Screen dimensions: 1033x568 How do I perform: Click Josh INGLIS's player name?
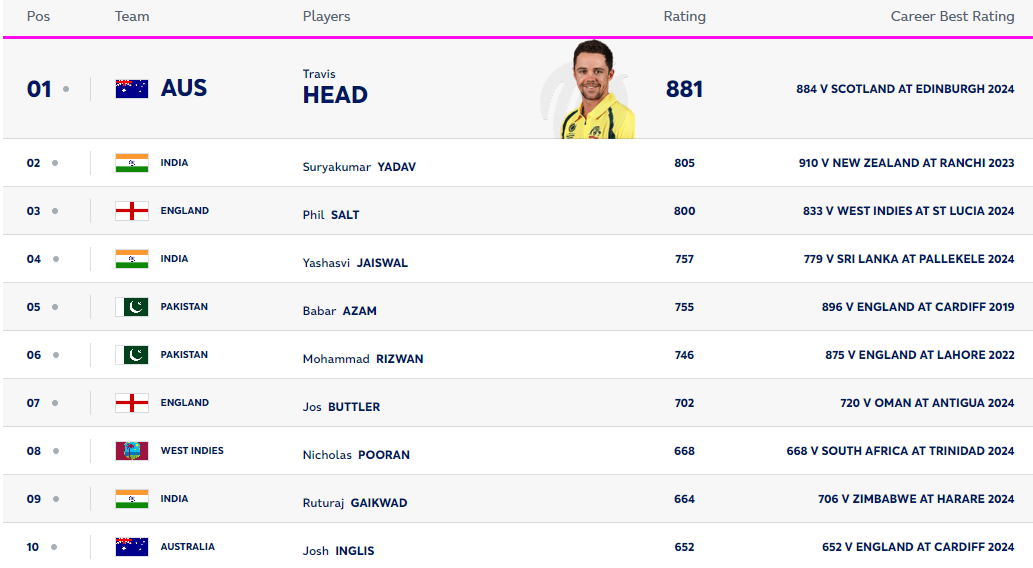[338, 551]
